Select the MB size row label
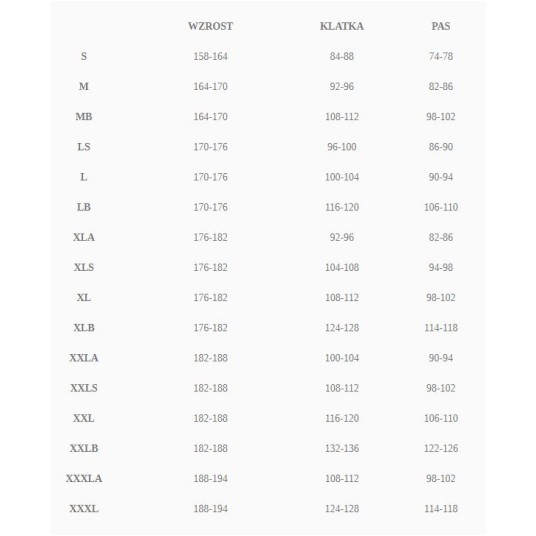Image resolution: width=536 pixels, height=536 pixels. click(84, 117)
